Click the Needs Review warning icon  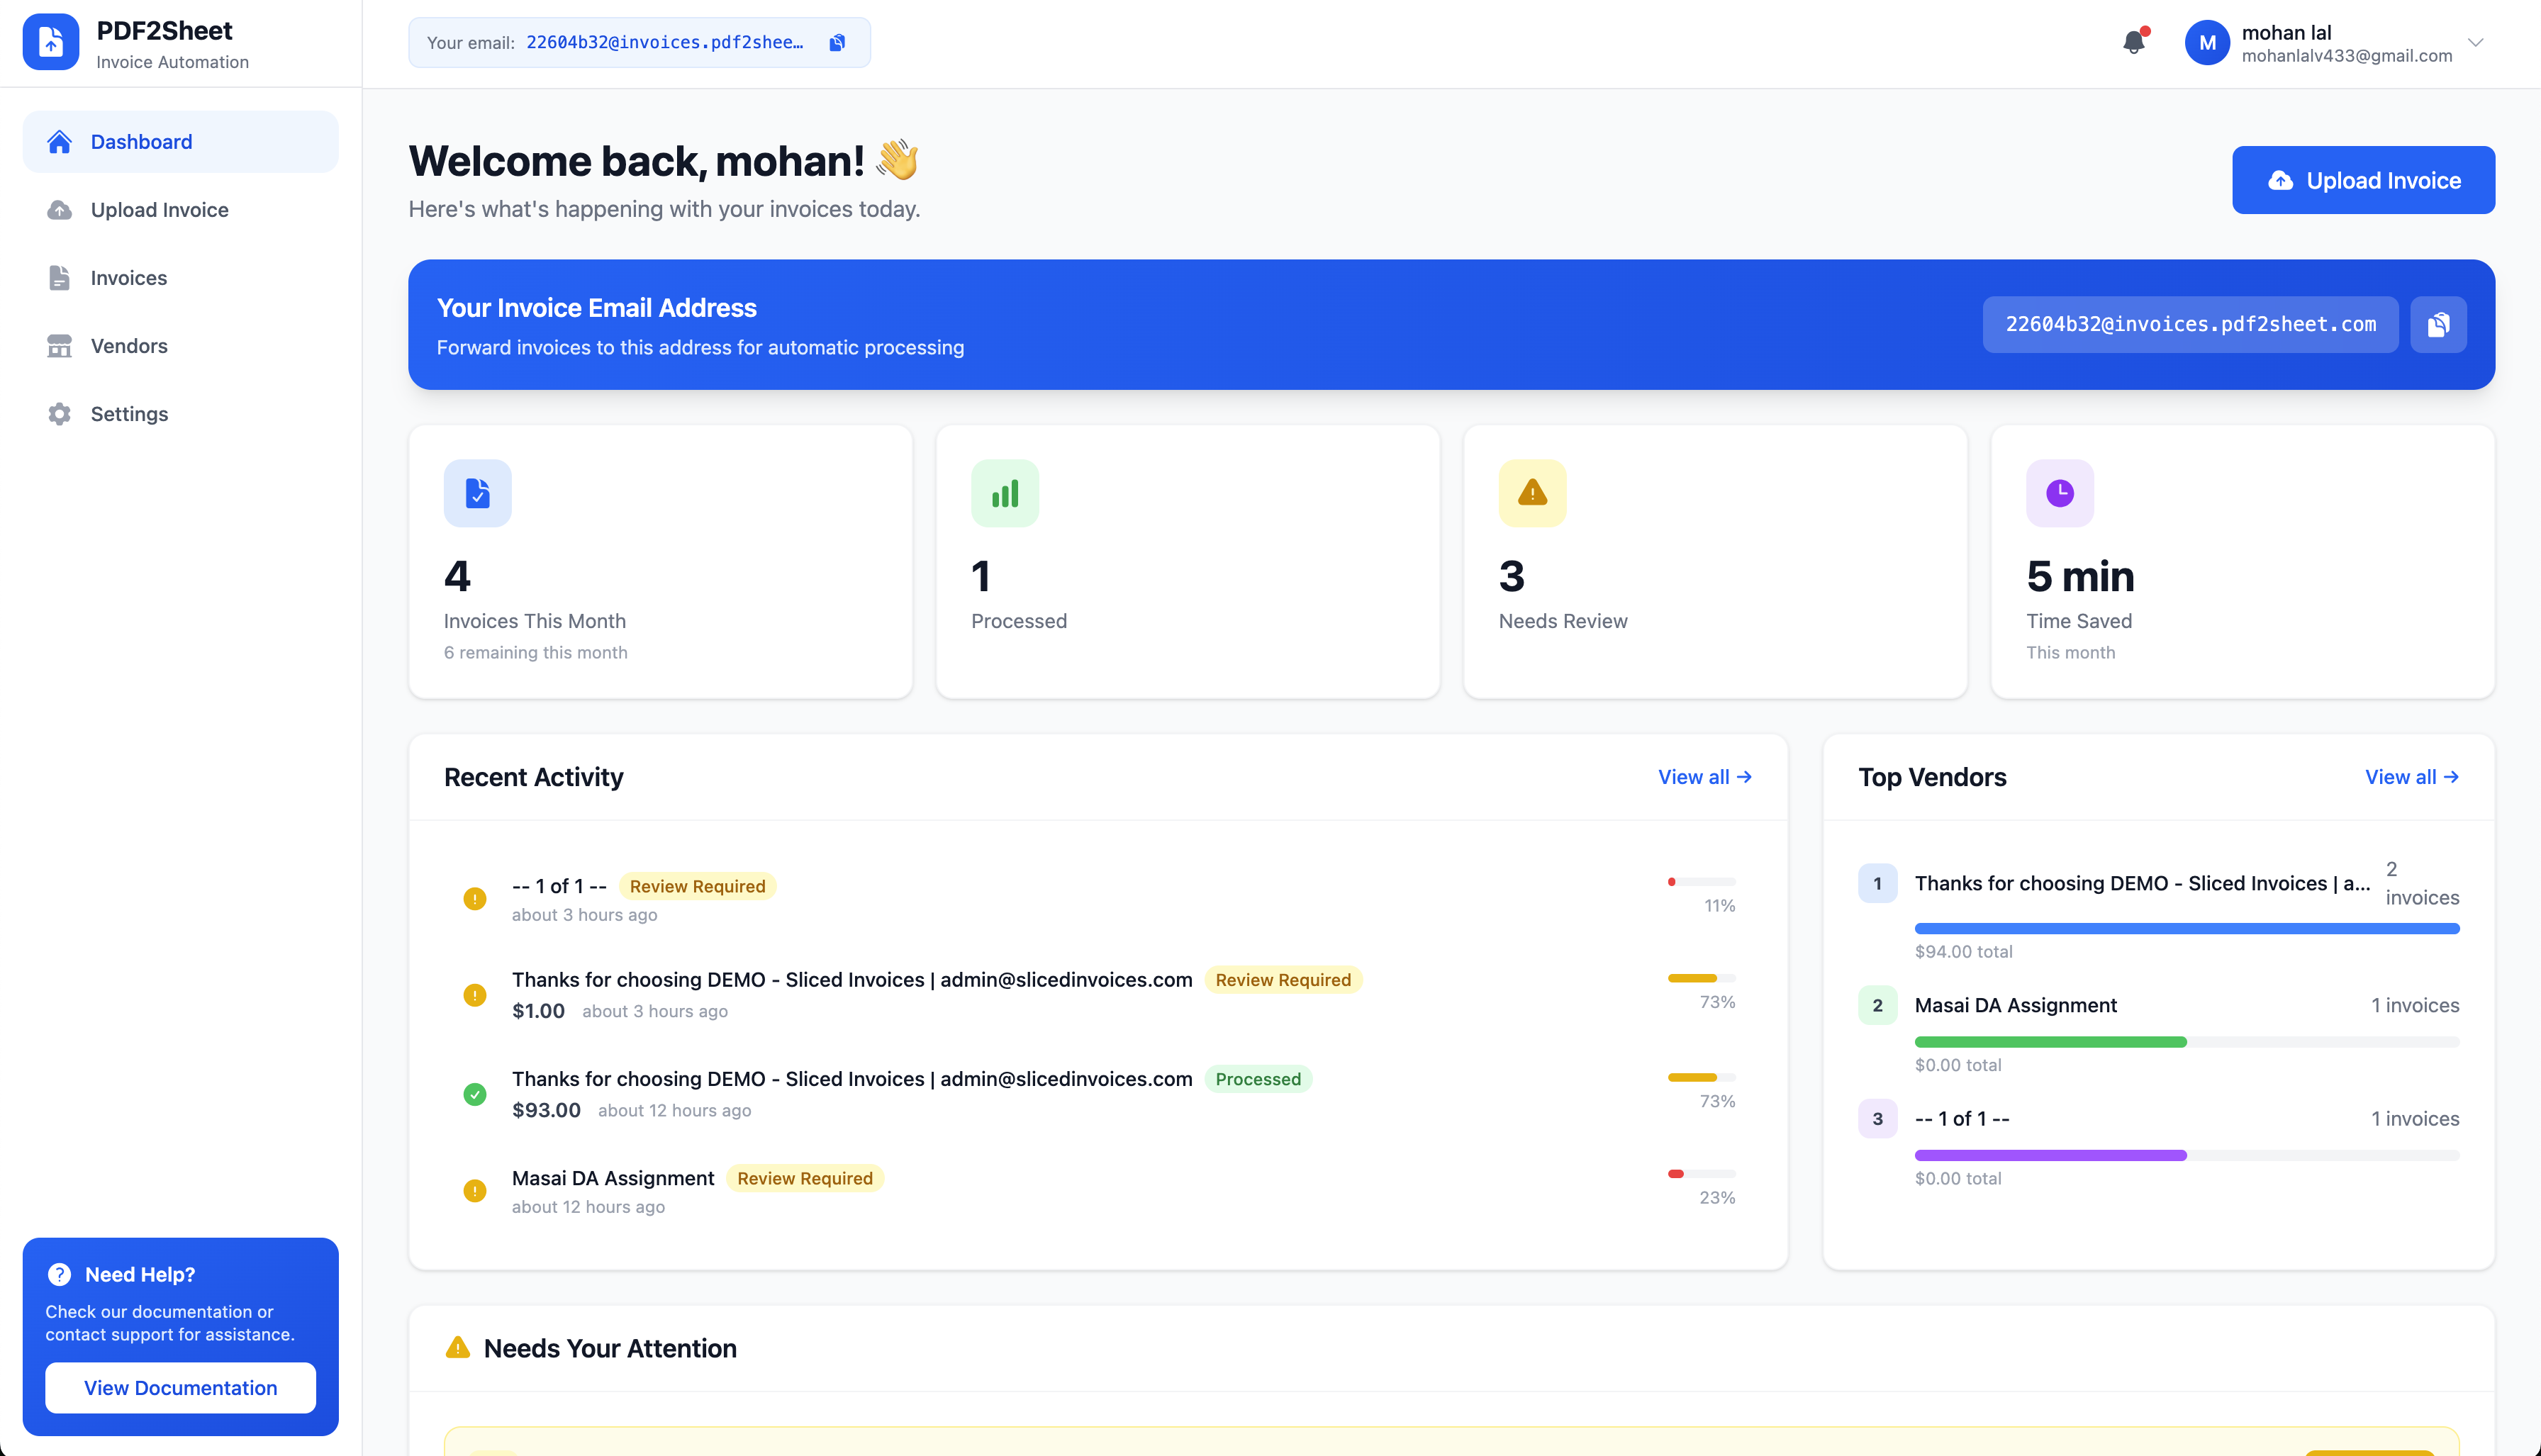[x=1531, y=493]
